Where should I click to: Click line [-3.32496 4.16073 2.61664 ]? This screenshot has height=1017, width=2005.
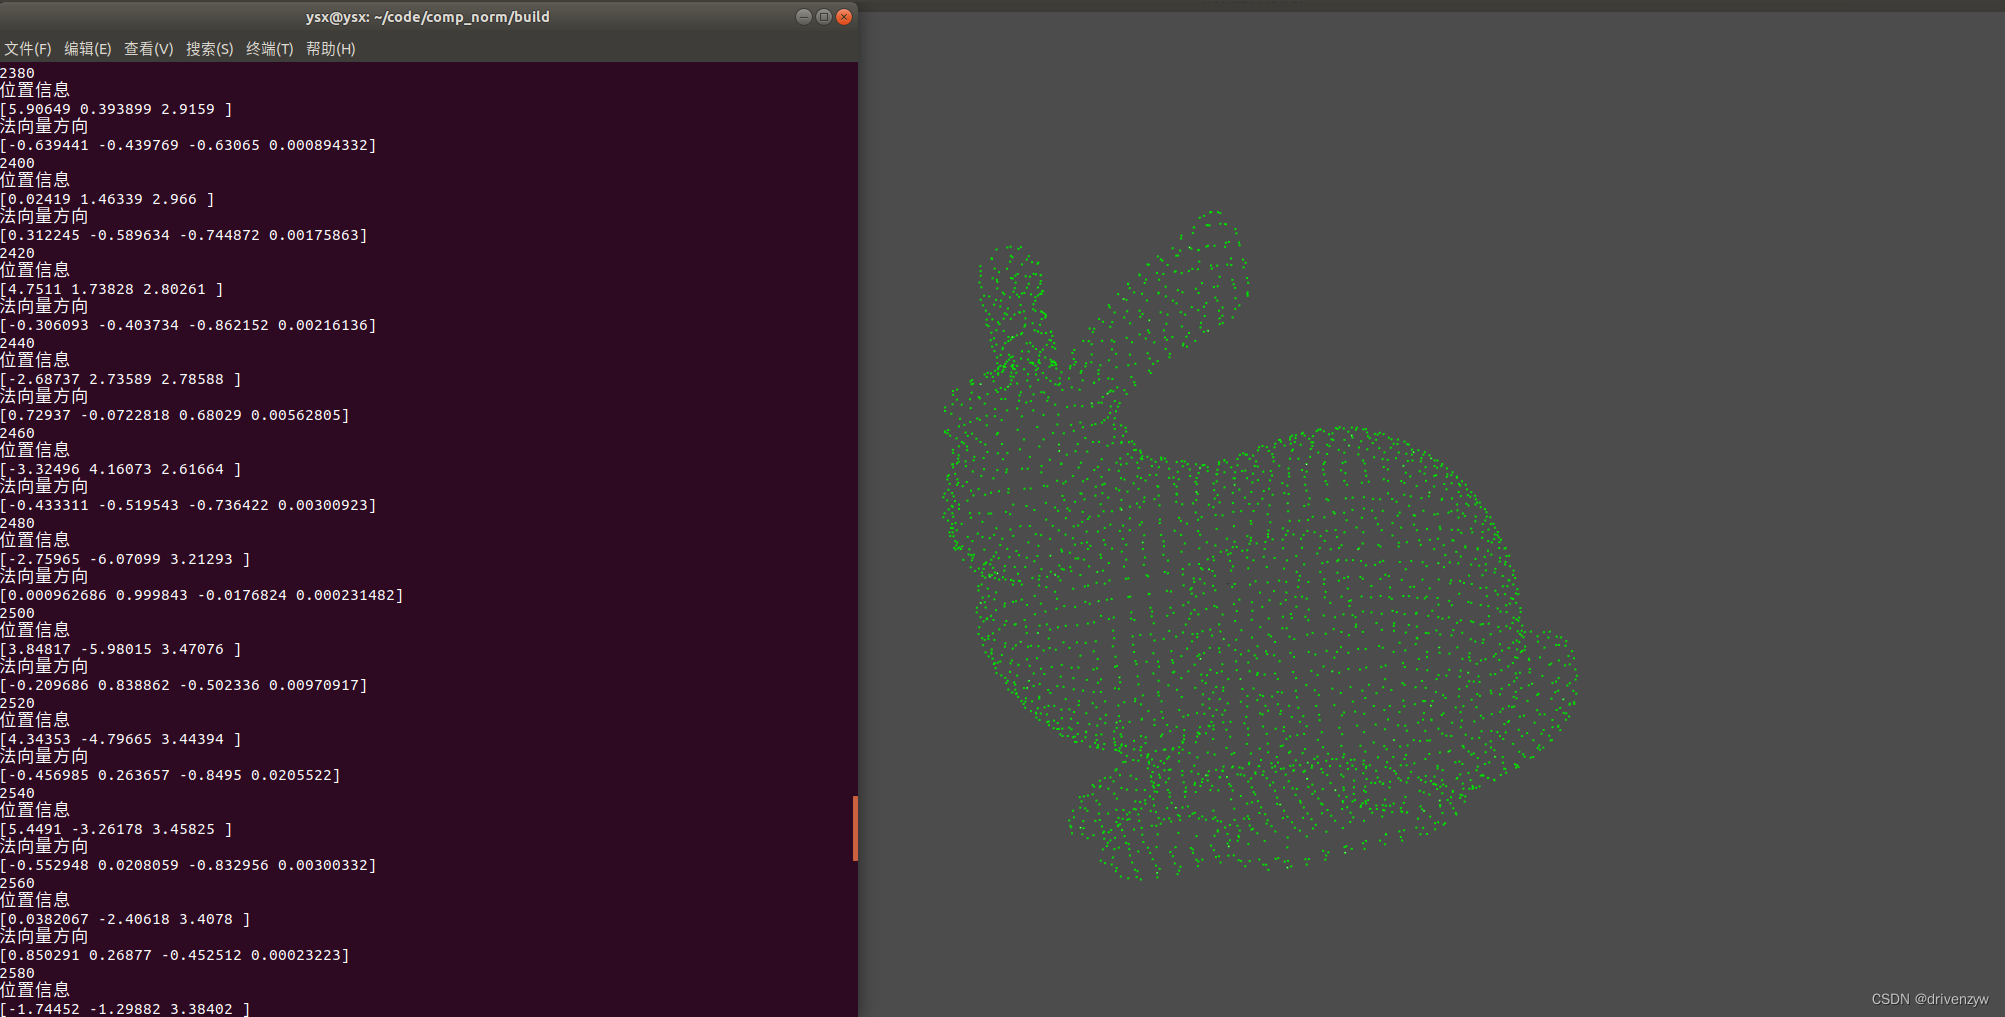(121, 469)
